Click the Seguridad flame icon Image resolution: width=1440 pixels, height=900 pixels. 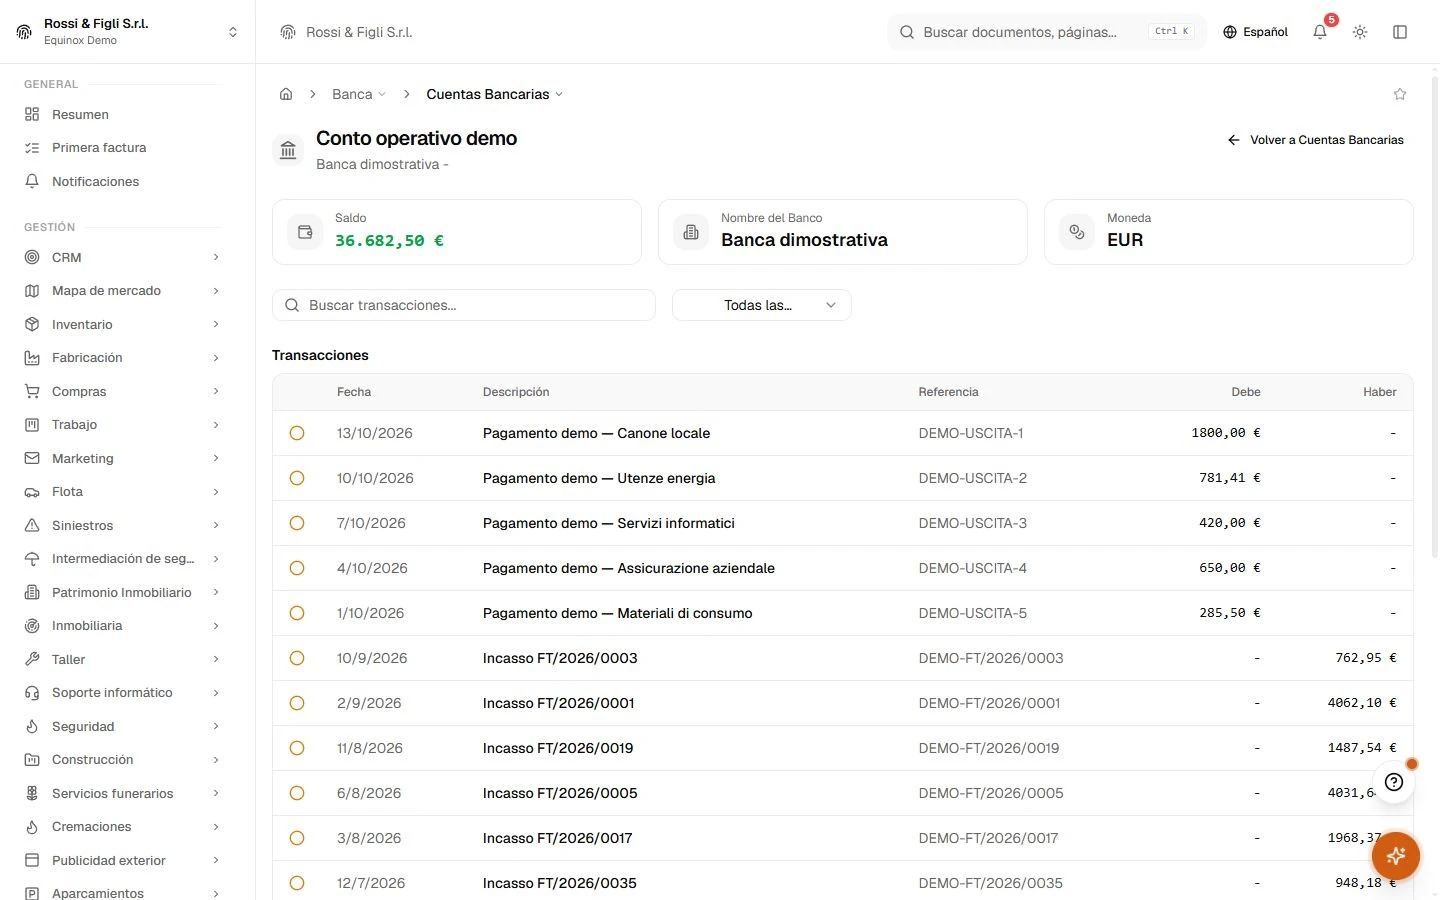(32, 726)
